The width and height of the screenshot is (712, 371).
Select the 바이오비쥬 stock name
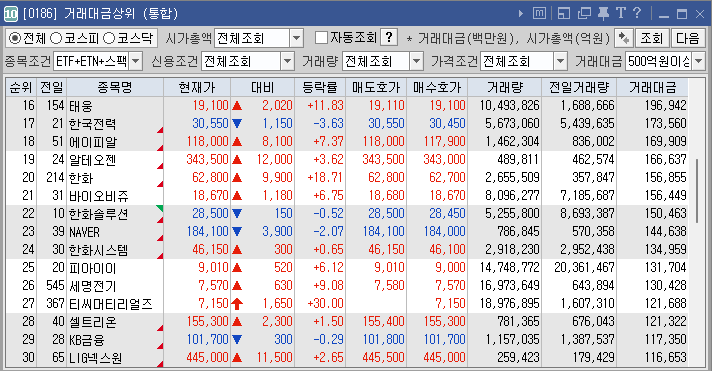pos(99,196)
